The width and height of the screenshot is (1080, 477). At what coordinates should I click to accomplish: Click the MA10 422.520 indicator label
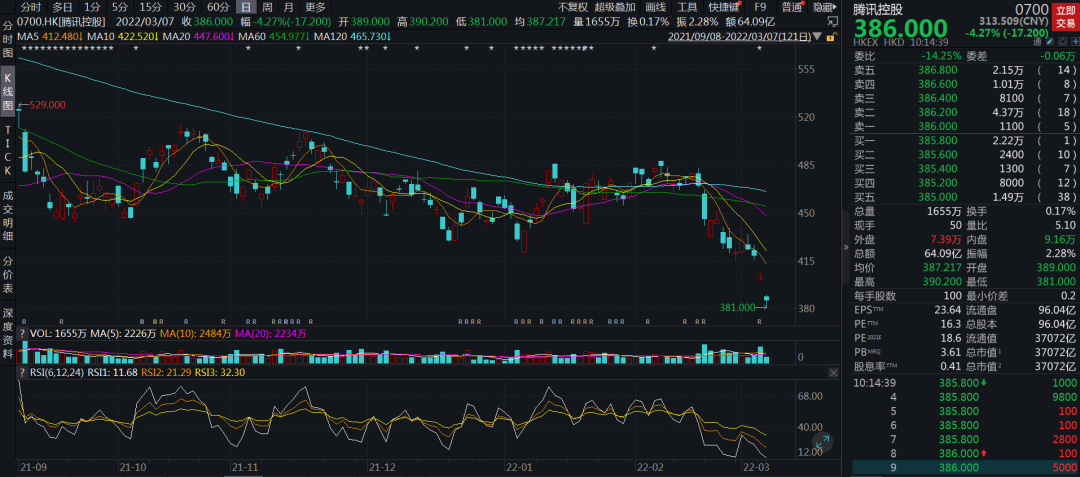click(121, 36)
